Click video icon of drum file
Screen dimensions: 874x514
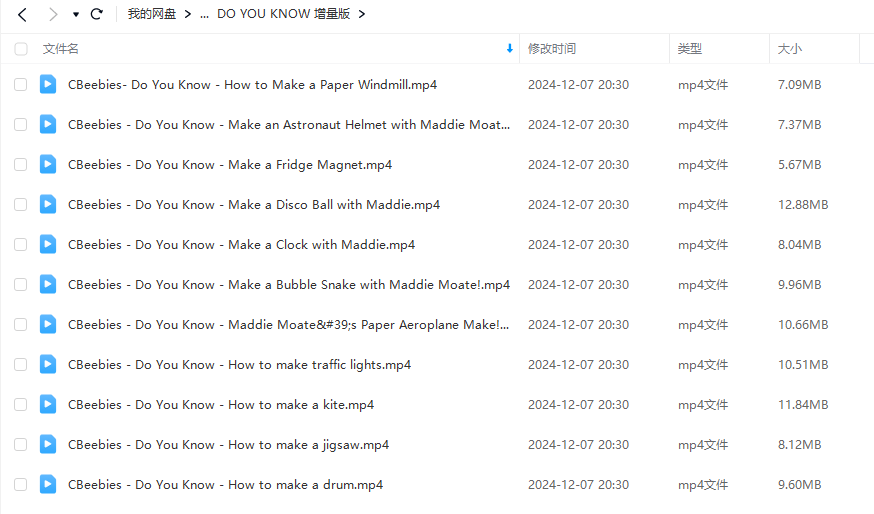click(x=48, y=484)
